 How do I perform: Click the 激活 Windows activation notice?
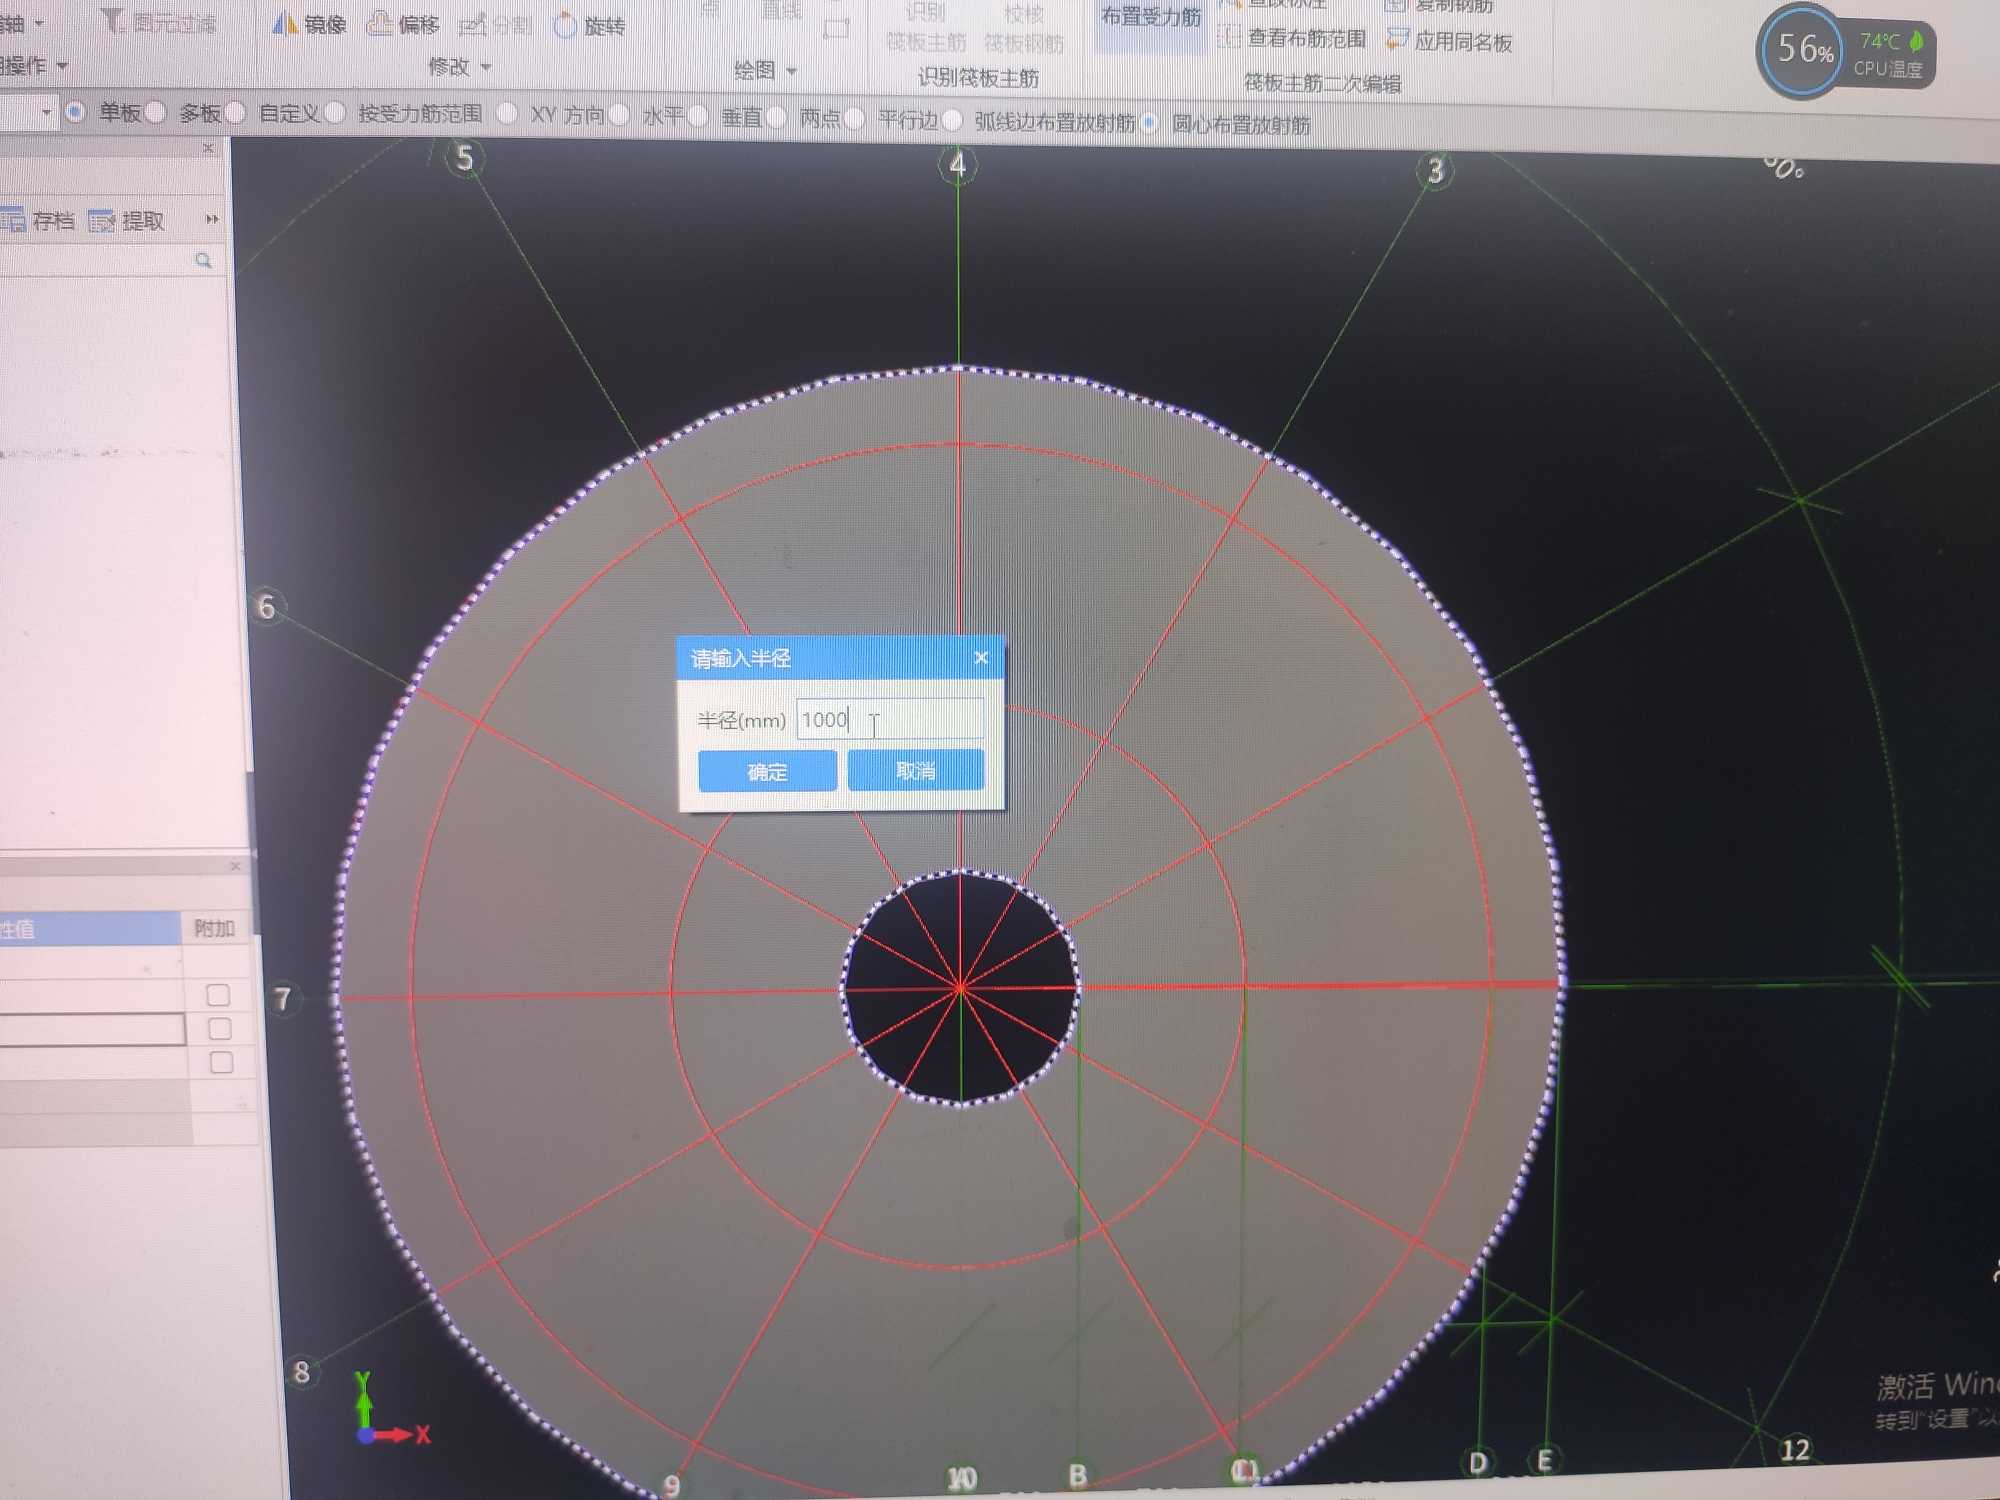[x=1937, y=1400]
